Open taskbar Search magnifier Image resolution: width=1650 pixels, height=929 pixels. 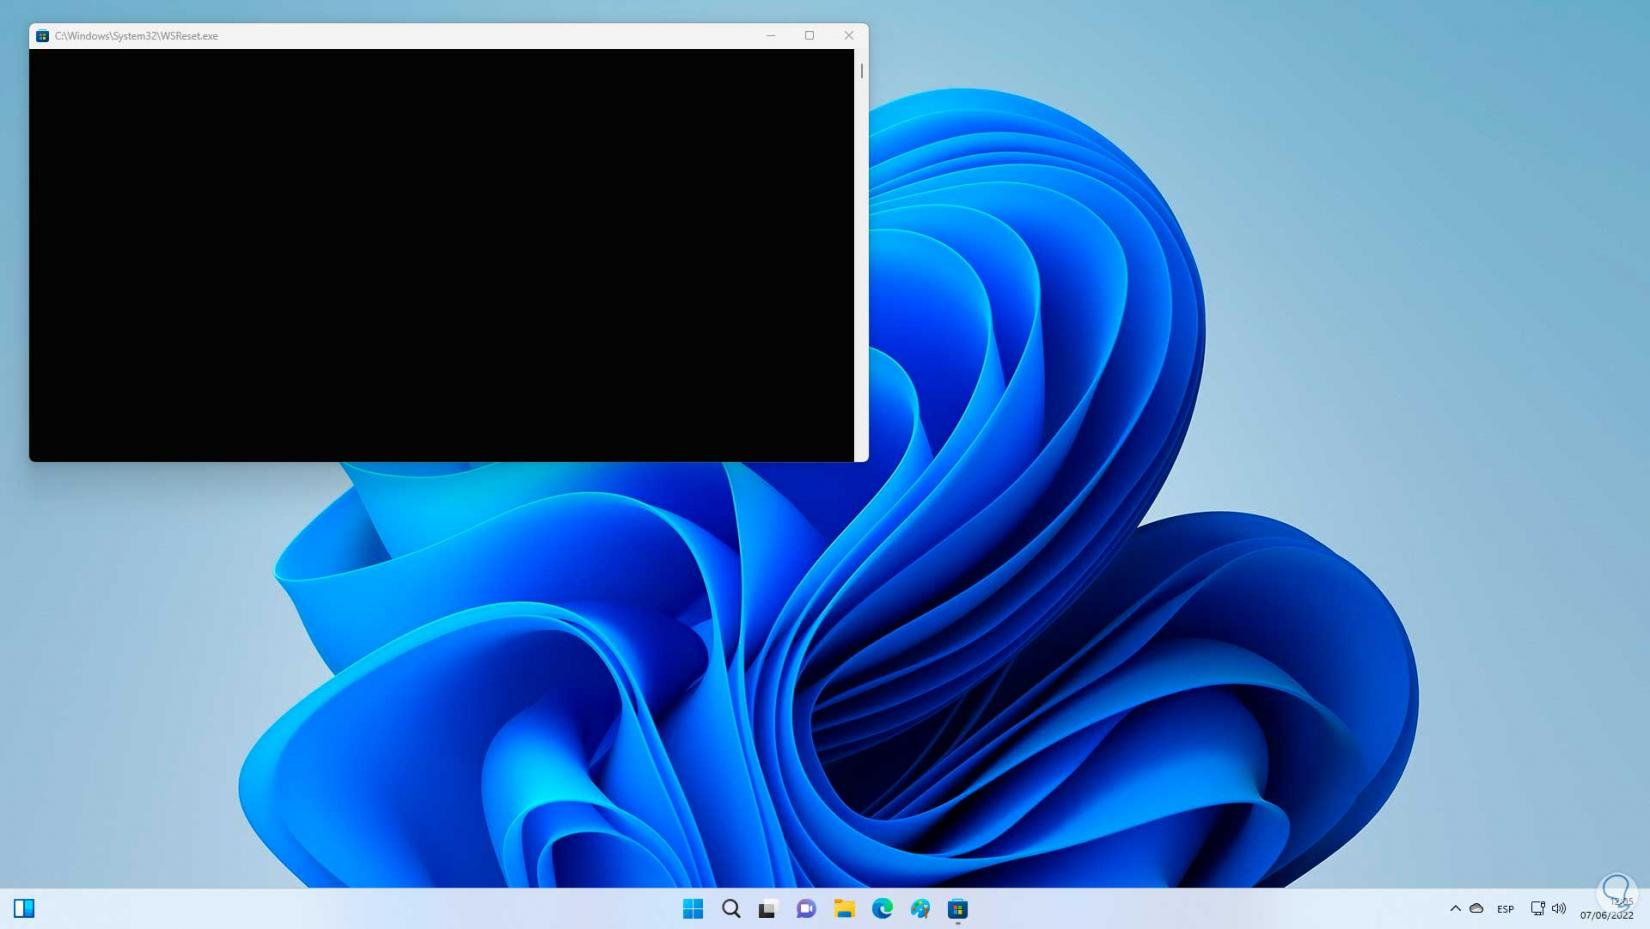(x=731, y=908)
